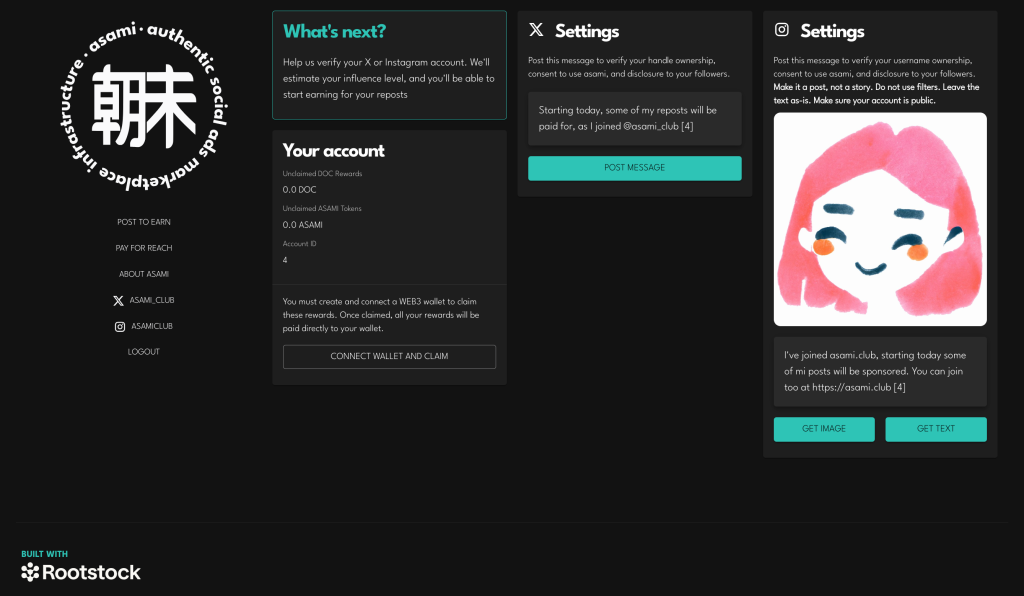Click the Instagram logo in Settings header
This screenshot has height=596, width=1024.
click(782, 29)
